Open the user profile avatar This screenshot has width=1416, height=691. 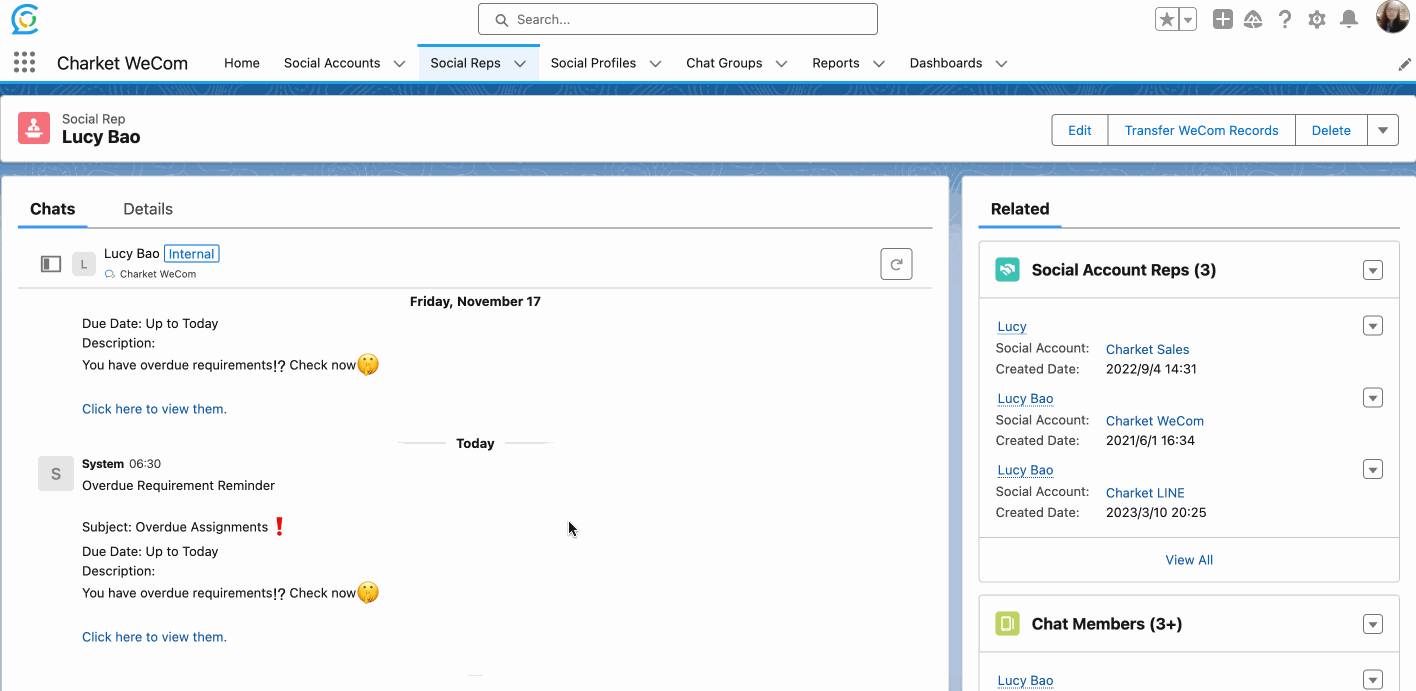[x=1392, y=18]
